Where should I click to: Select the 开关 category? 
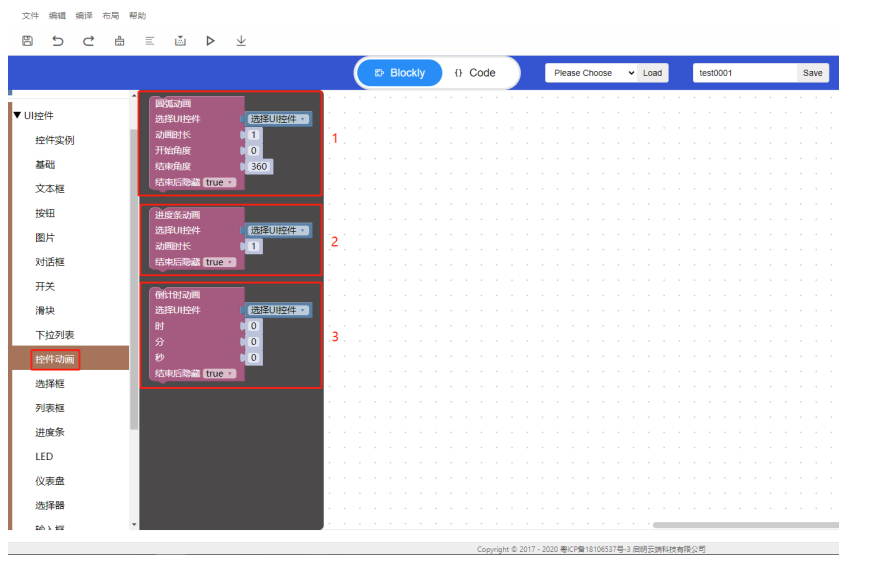pos(45,286)
